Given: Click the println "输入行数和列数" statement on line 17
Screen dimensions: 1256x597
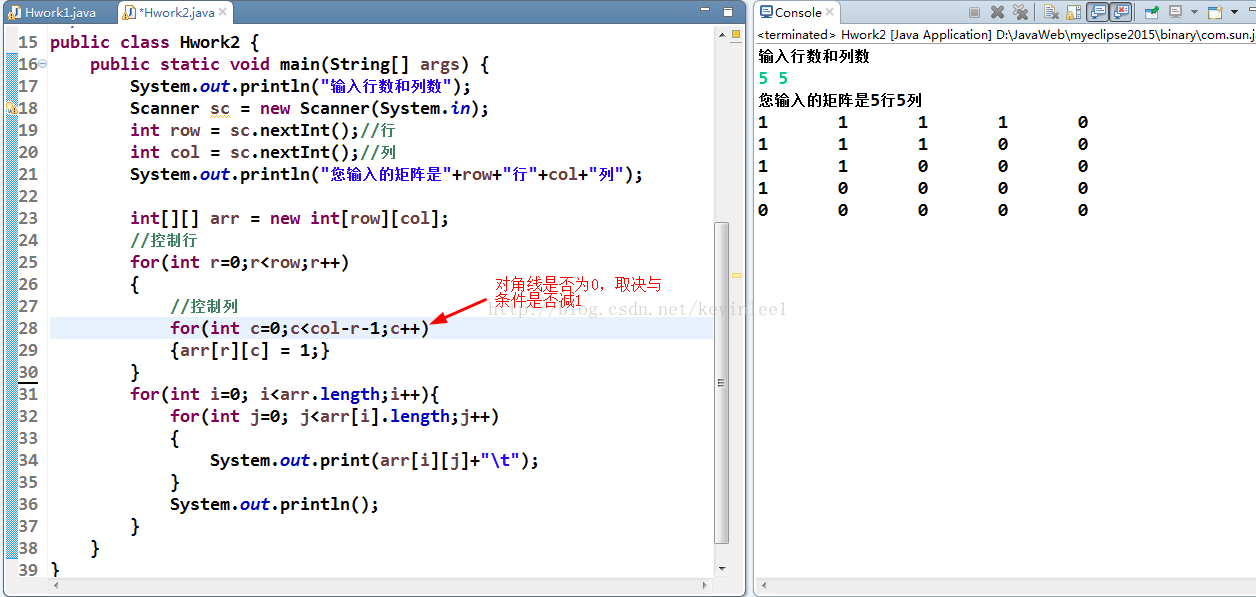Looking at the screenshot, I should pos(300,86).
